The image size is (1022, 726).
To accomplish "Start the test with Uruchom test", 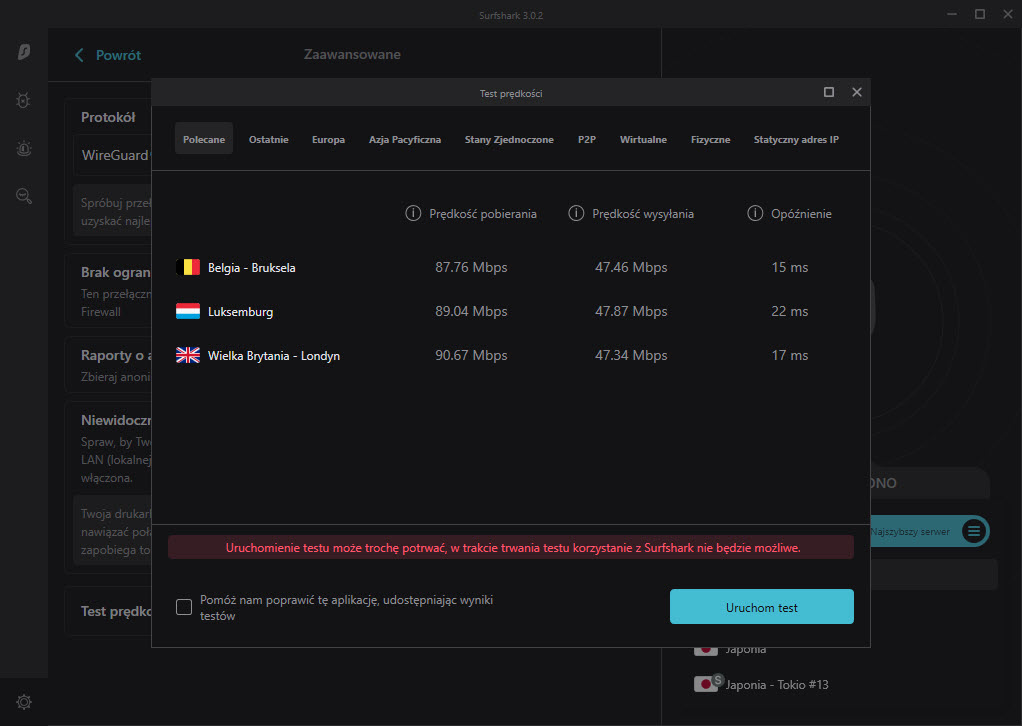I will click(x=762, y=607).
